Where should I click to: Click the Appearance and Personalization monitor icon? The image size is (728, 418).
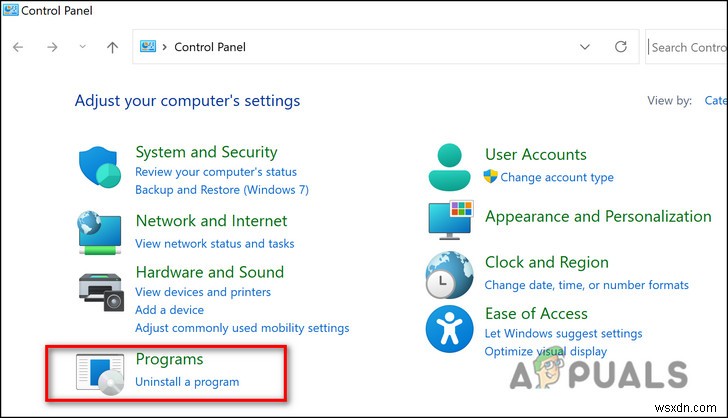tap(450, 220)
